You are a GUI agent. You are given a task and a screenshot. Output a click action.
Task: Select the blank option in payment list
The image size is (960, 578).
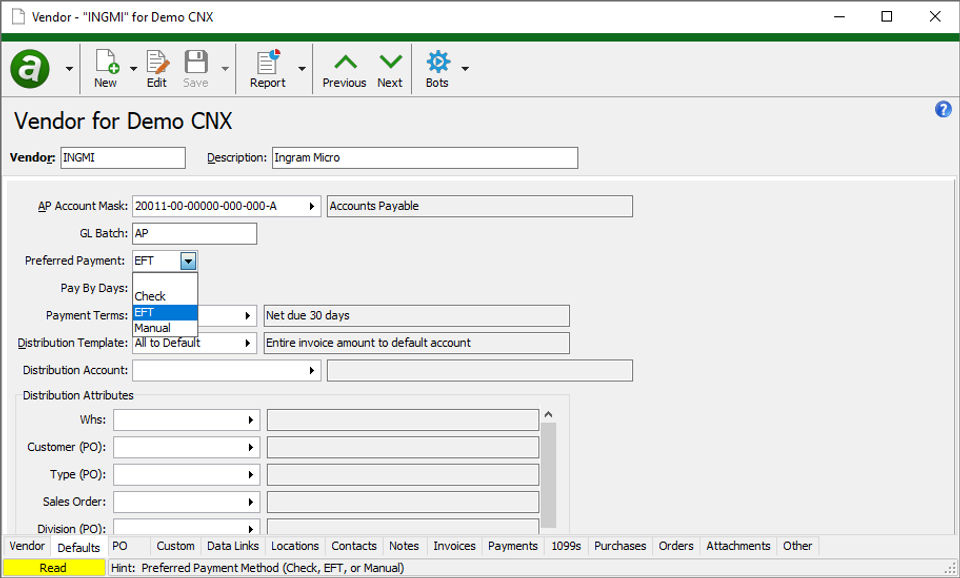[165, 281]
